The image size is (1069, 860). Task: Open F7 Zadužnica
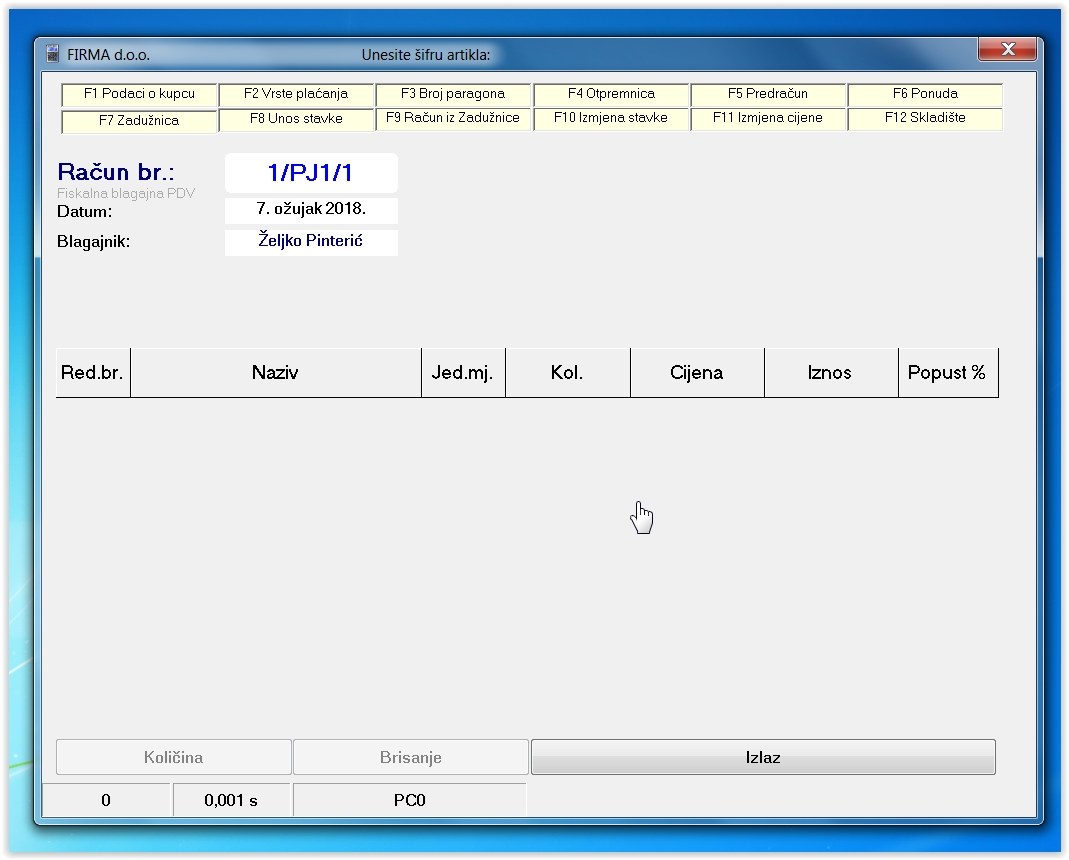pyautogui.click(x=139, y=121)
